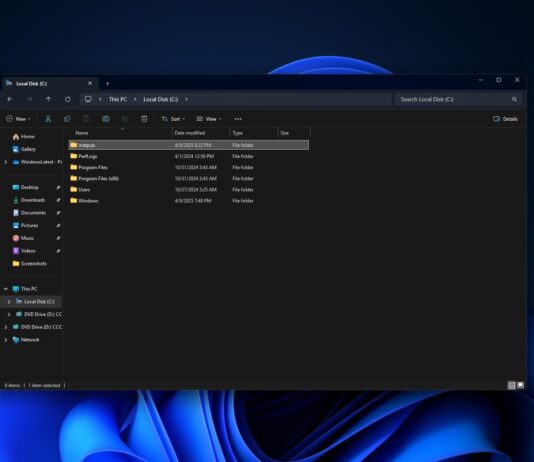Delete the selected folder with trash icon
This screenshot has width=534, height=462.
pyautogui.click(x=144, y=119)
